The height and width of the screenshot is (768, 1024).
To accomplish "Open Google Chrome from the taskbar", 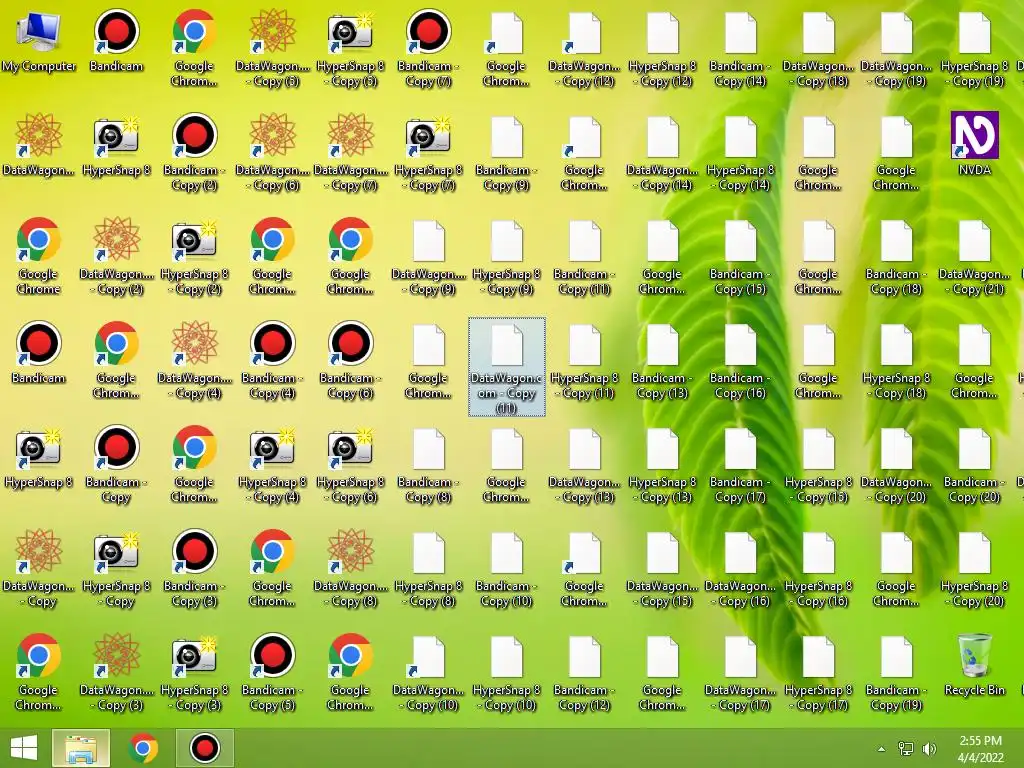I will tap(143, 748).
